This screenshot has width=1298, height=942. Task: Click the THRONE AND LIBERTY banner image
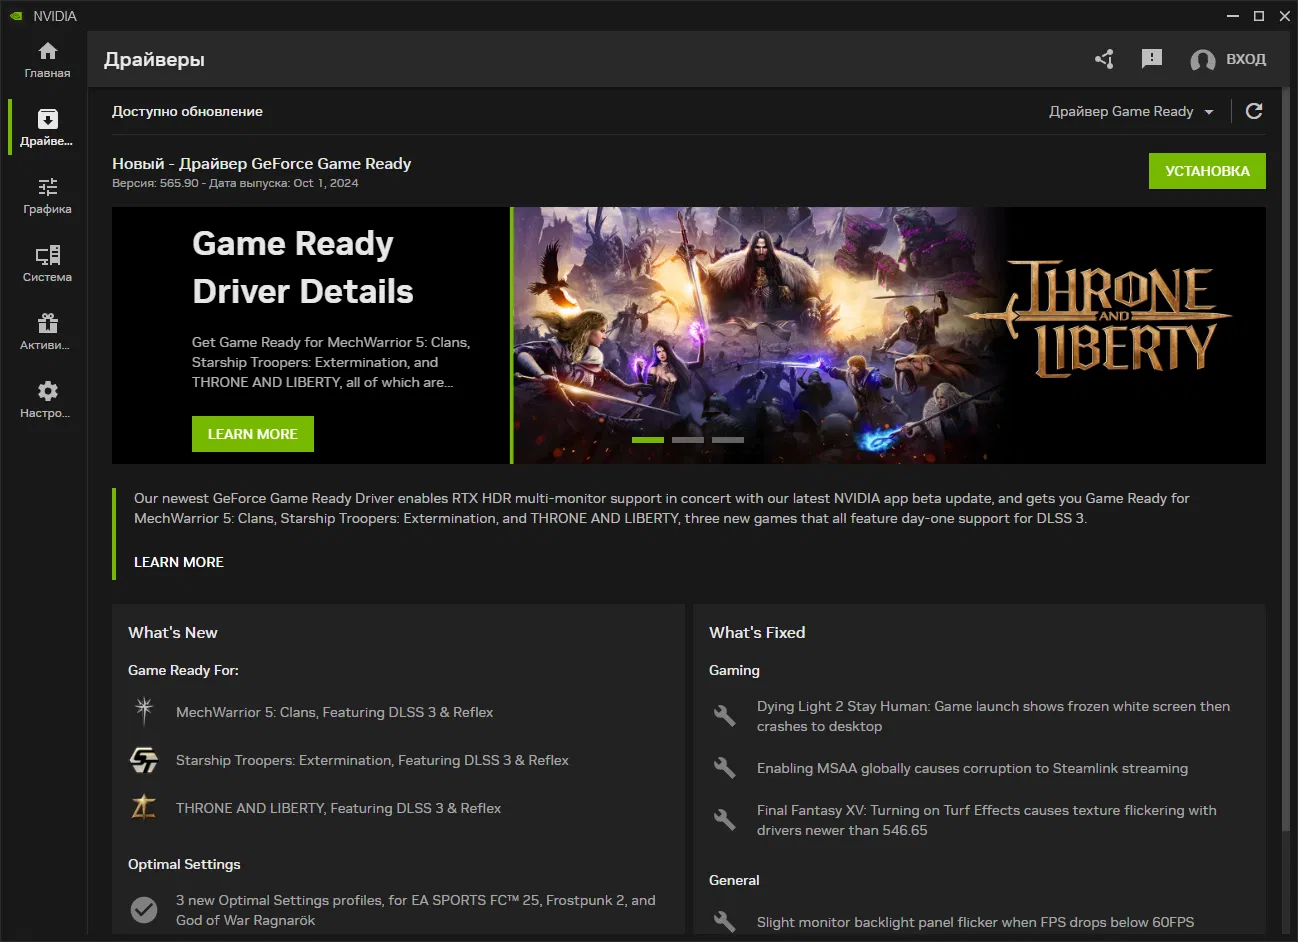click(x=888, y=330)
